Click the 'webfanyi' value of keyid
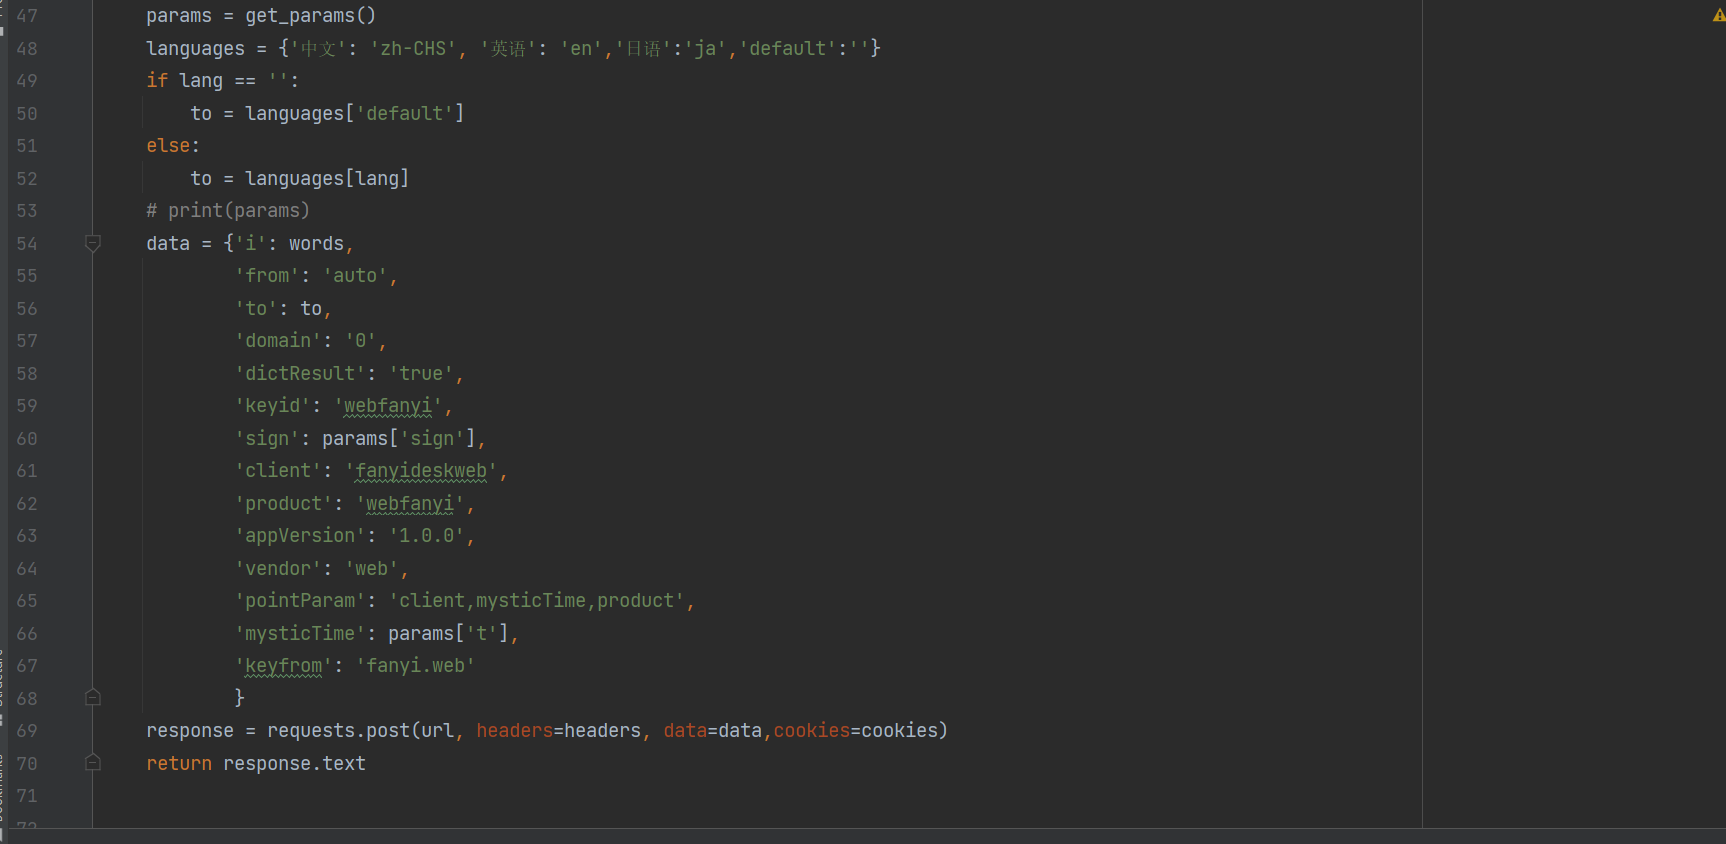The width and height of the screenshot is (1726, 844). click(388, 406)
